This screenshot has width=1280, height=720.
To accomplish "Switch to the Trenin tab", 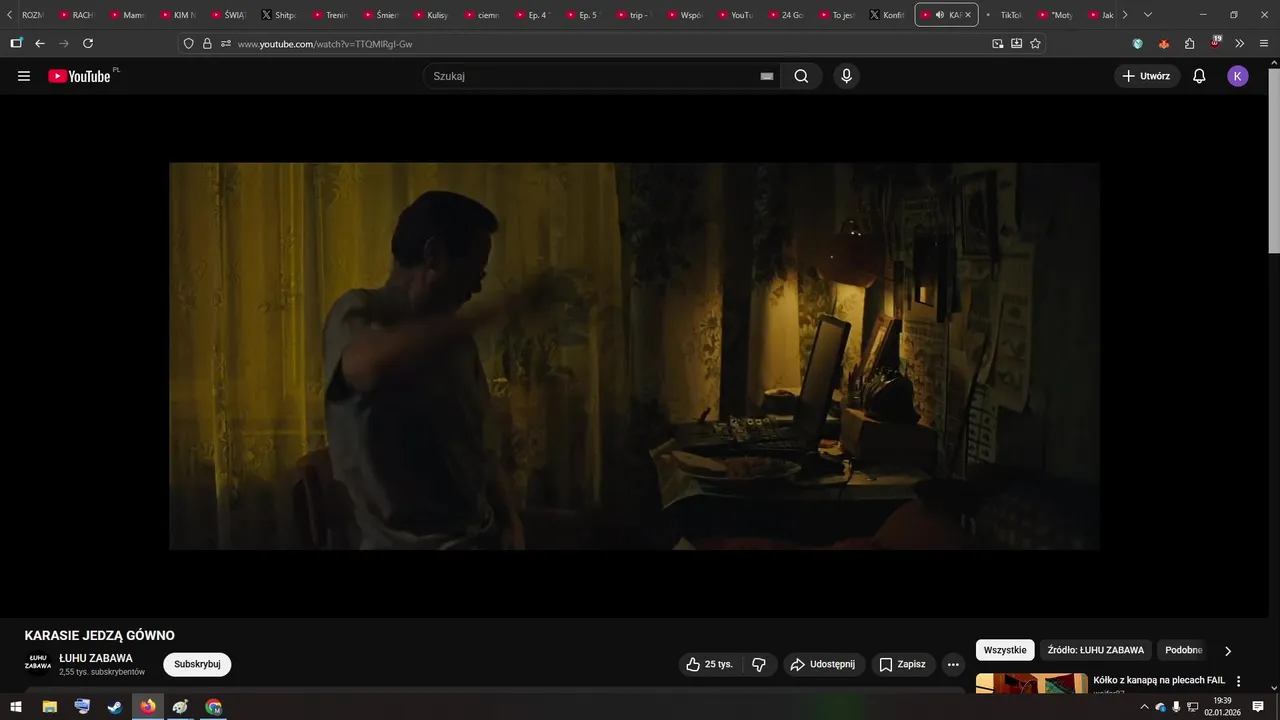I will (331, 15).
